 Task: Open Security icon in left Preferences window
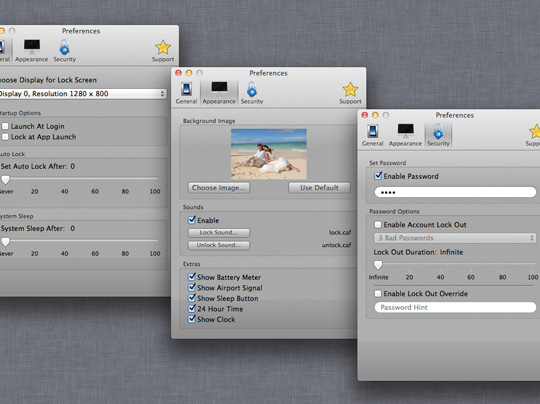click(64, 50)
